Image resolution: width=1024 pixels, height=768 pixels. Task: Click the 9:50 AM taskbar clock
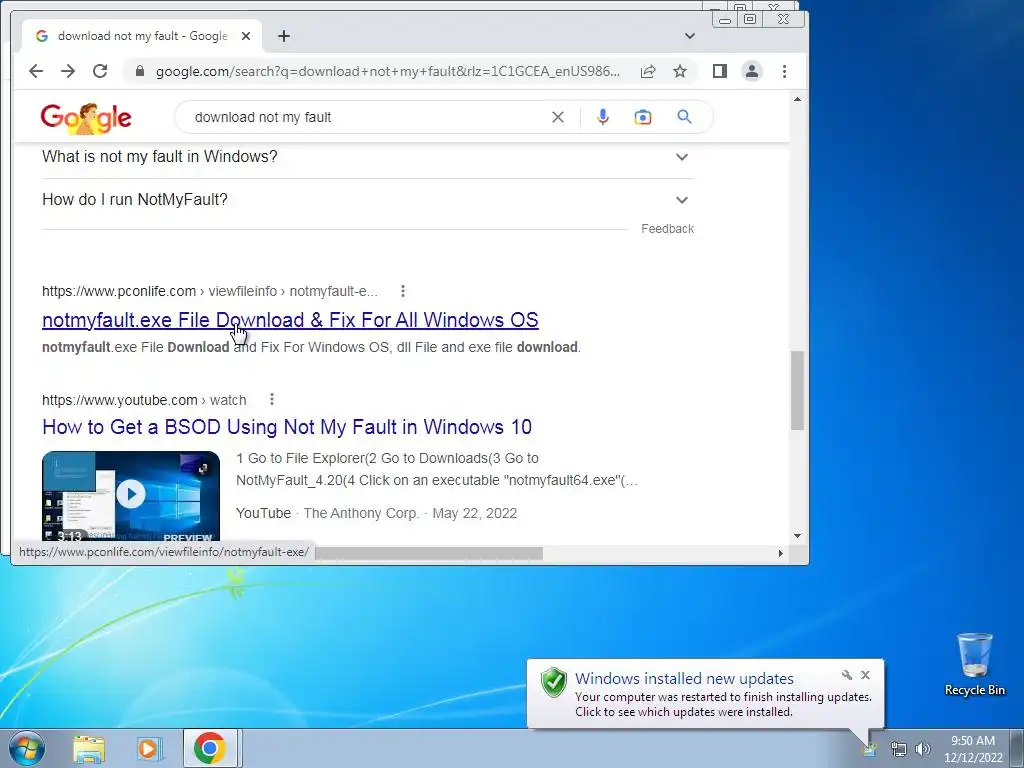coord(973,749)
